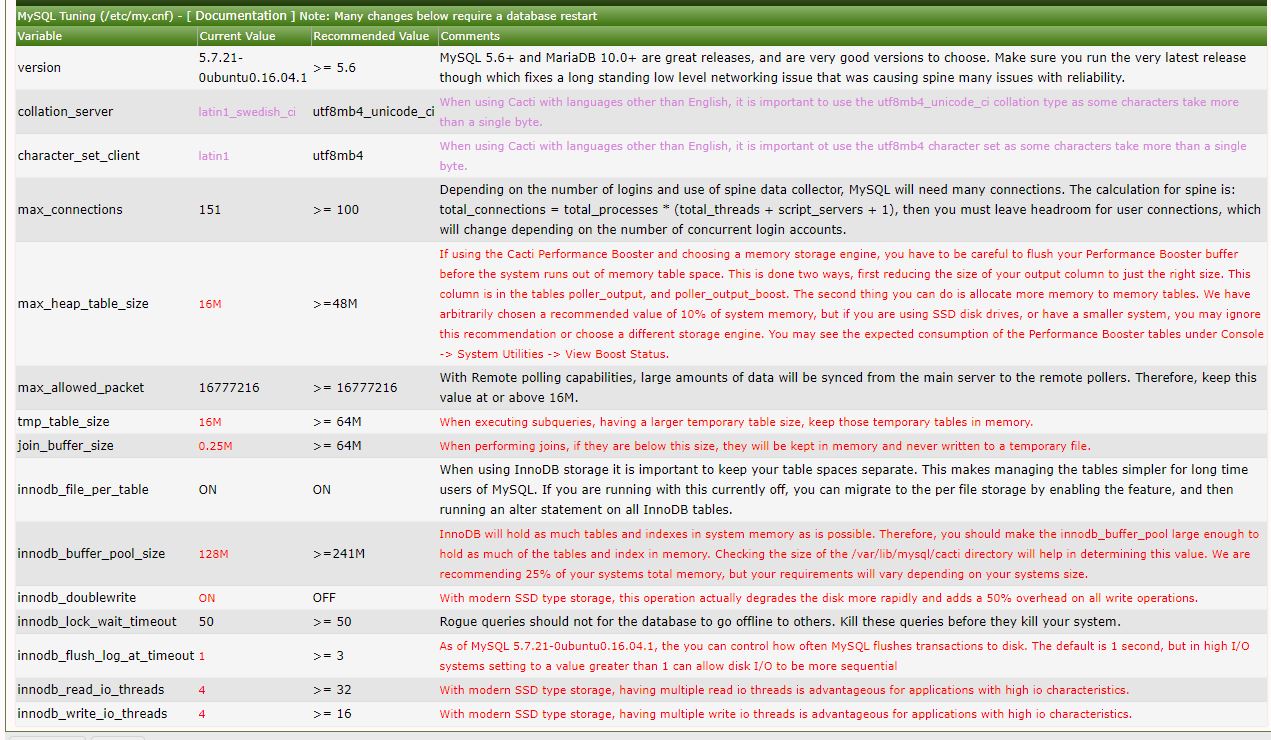Click recommended ">= 64M" in join_buffer_size row
This screenshot has width=1271, height=740.
(337, 446)
